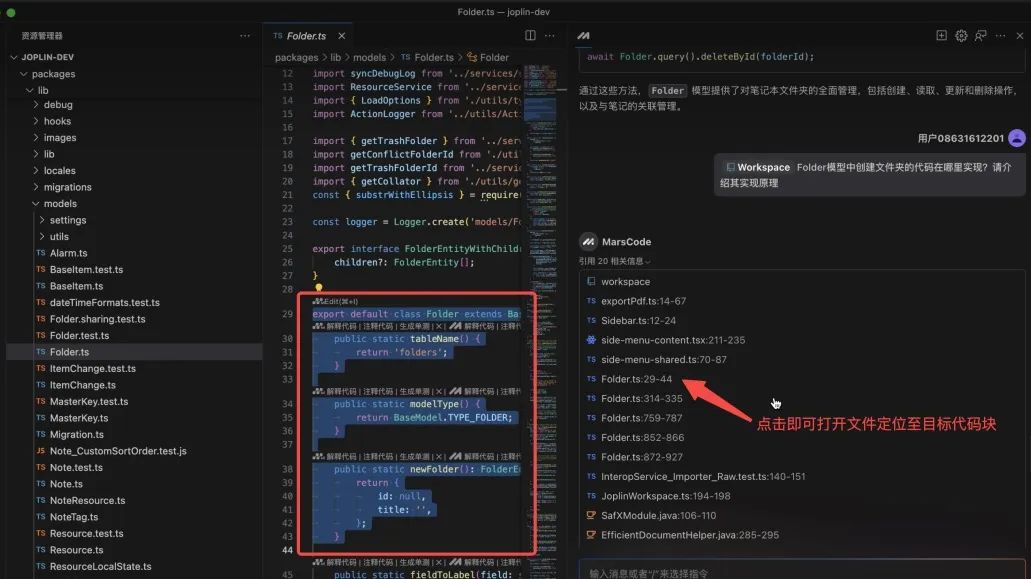
Task: Collapse the referenced 20 items list
Action: pyautogui.click(x=615, y=261)
